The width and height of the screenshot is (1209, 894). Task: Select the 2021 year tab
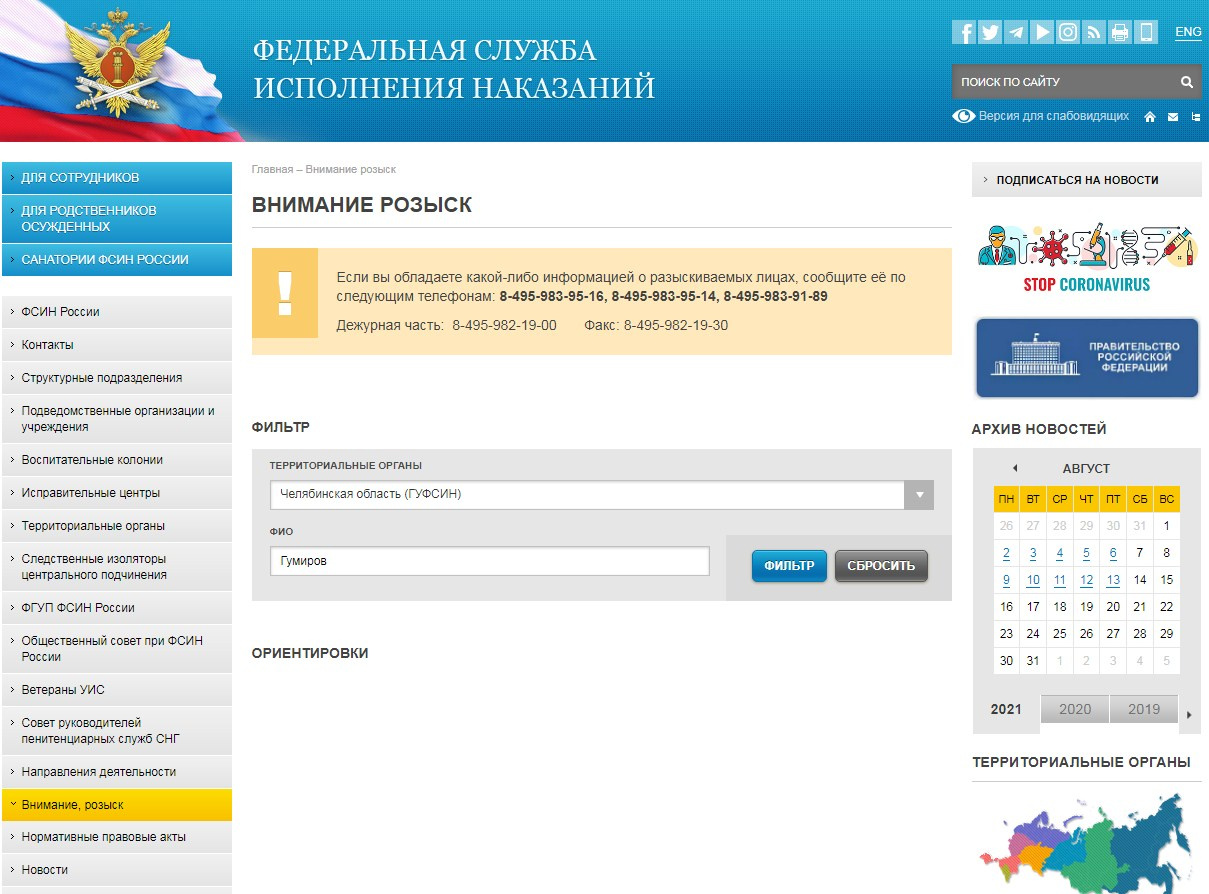coord(1006,709)
